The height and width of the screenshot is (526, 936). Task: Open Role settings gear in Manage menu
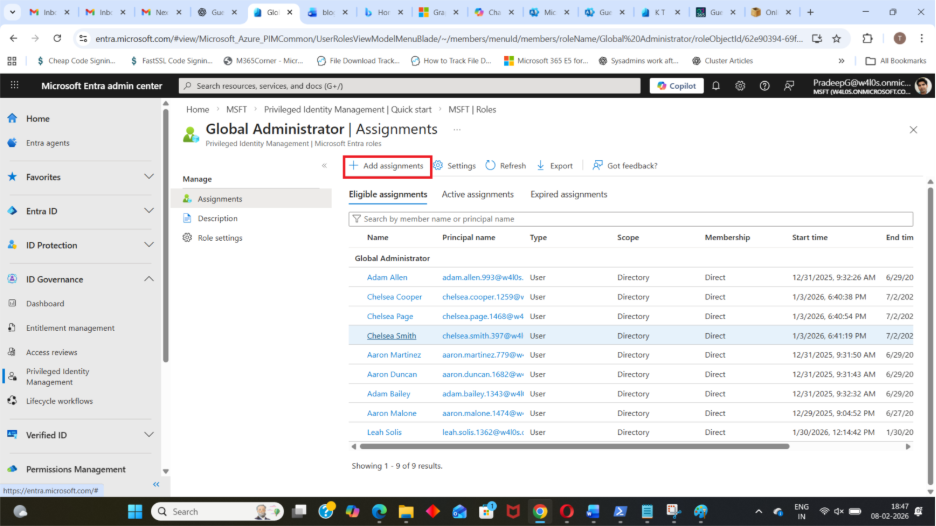coord(187,238)
